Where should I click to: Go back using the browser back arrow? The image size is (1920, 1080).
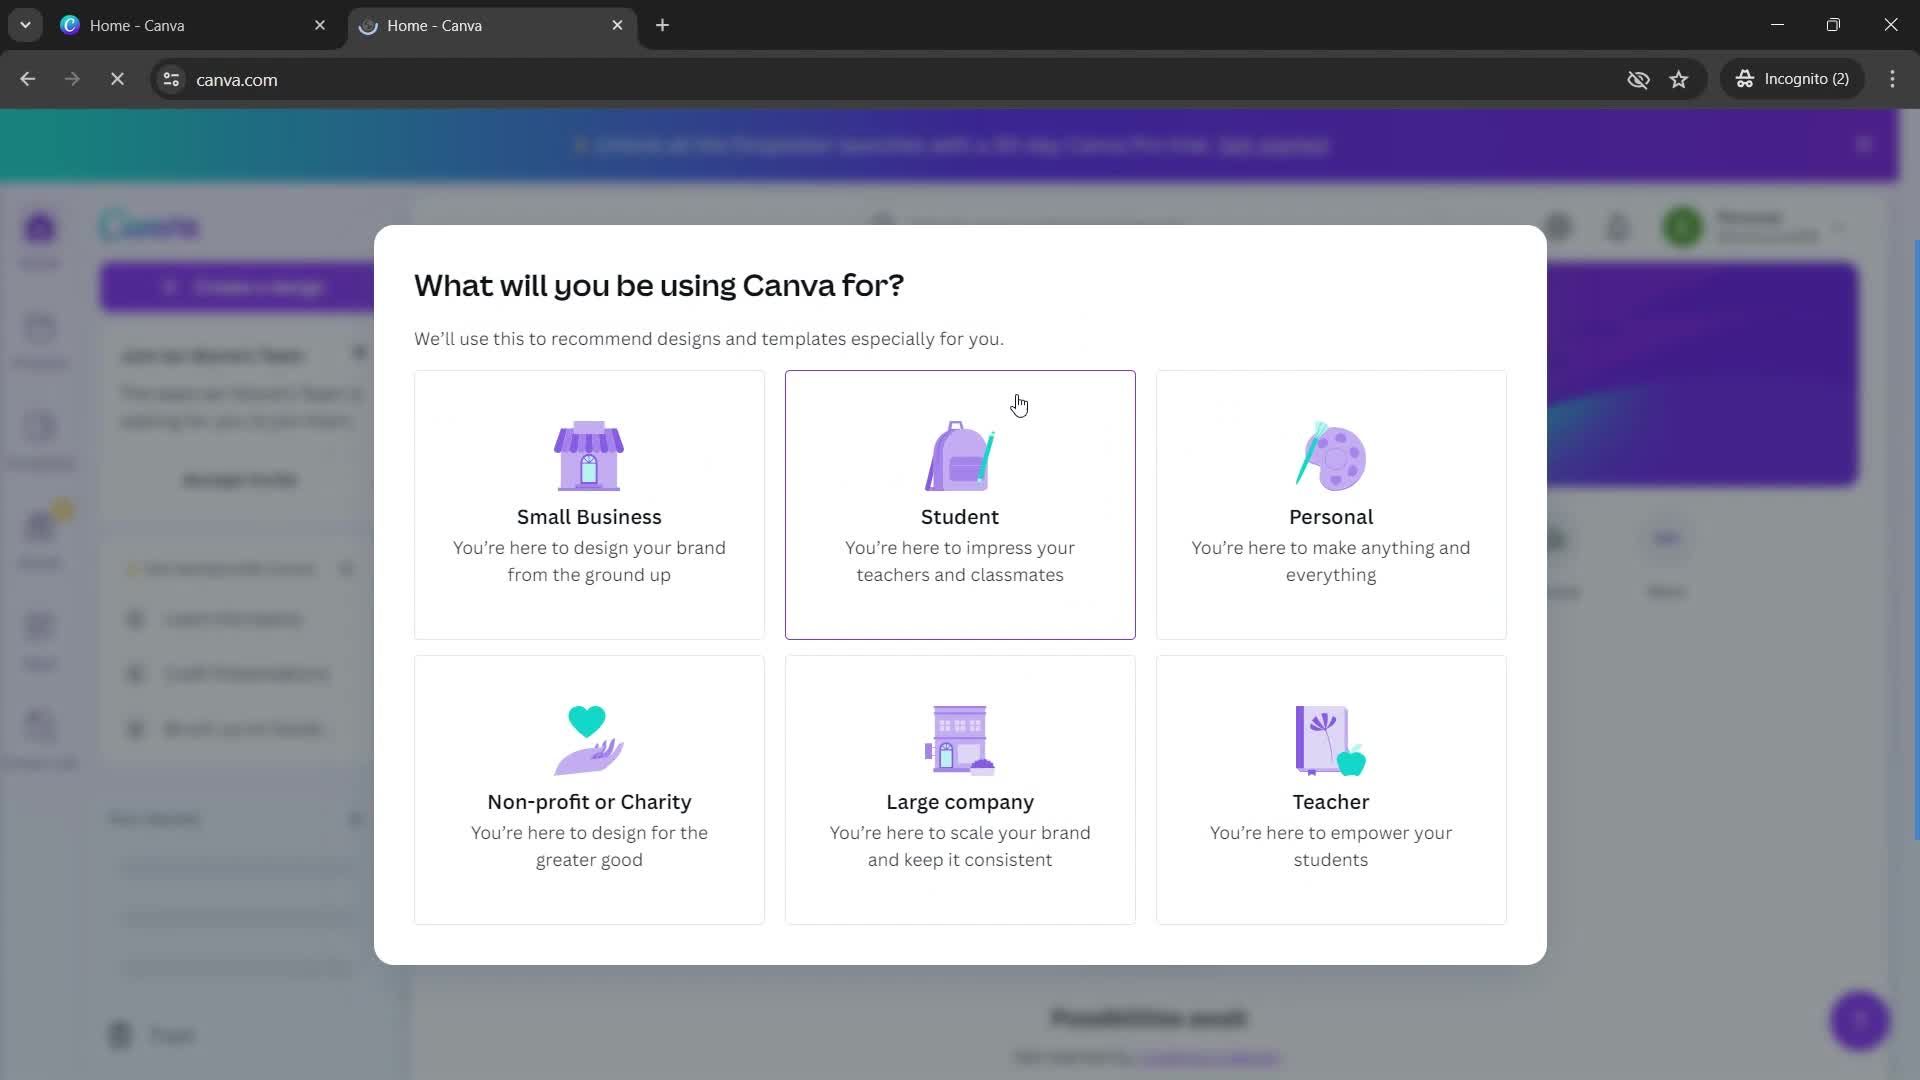coord(27,79)
